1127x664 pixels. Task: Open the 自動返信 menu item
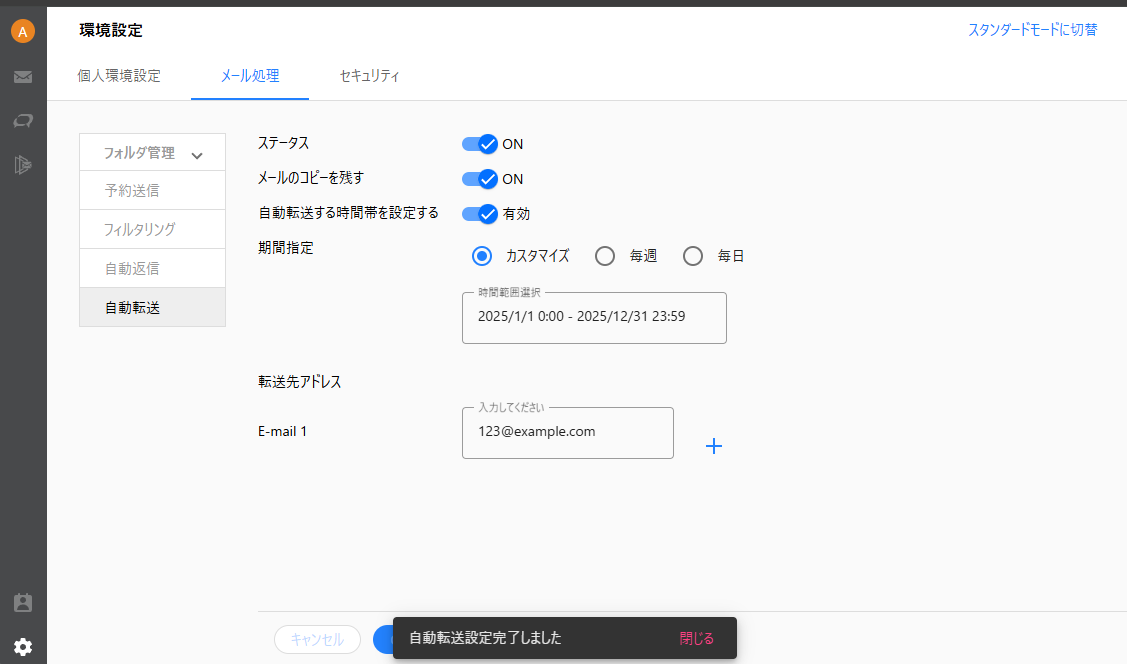pos(152,268)
